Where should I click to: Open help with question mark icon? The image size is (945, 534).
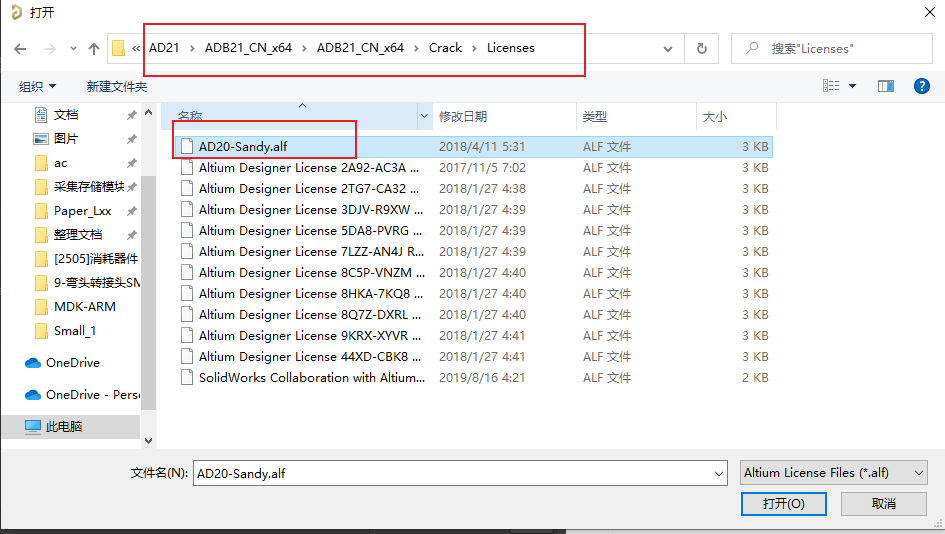coord(921,86)
